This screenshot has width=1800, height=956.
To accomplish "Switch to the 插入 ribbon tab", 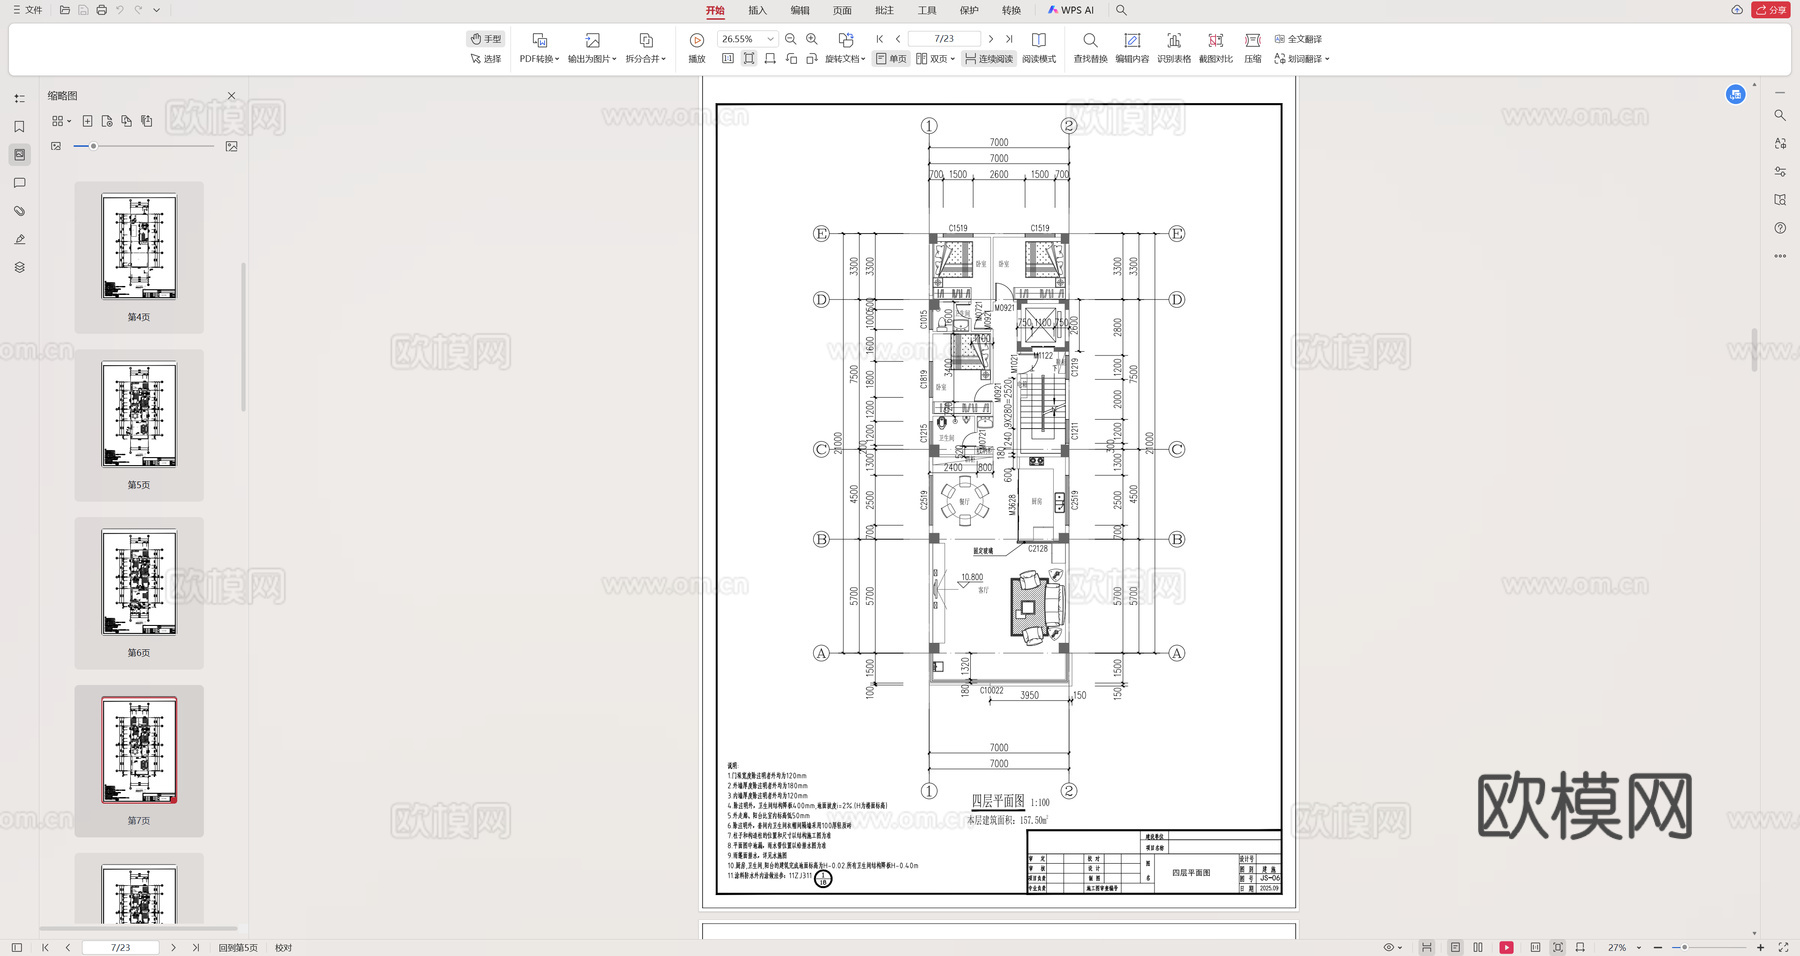I will pyautogui.click(x=756, y=9).
